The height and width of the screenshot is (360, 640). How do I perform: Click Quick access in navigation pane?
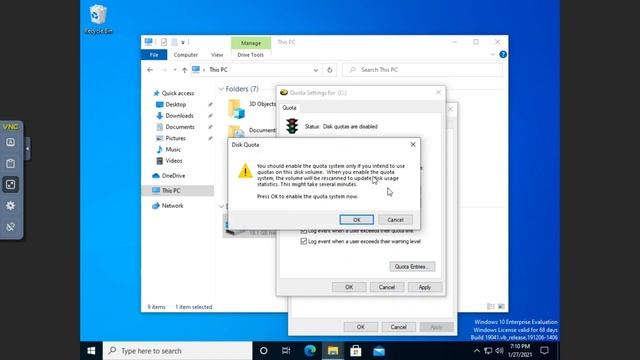[178, 93]
